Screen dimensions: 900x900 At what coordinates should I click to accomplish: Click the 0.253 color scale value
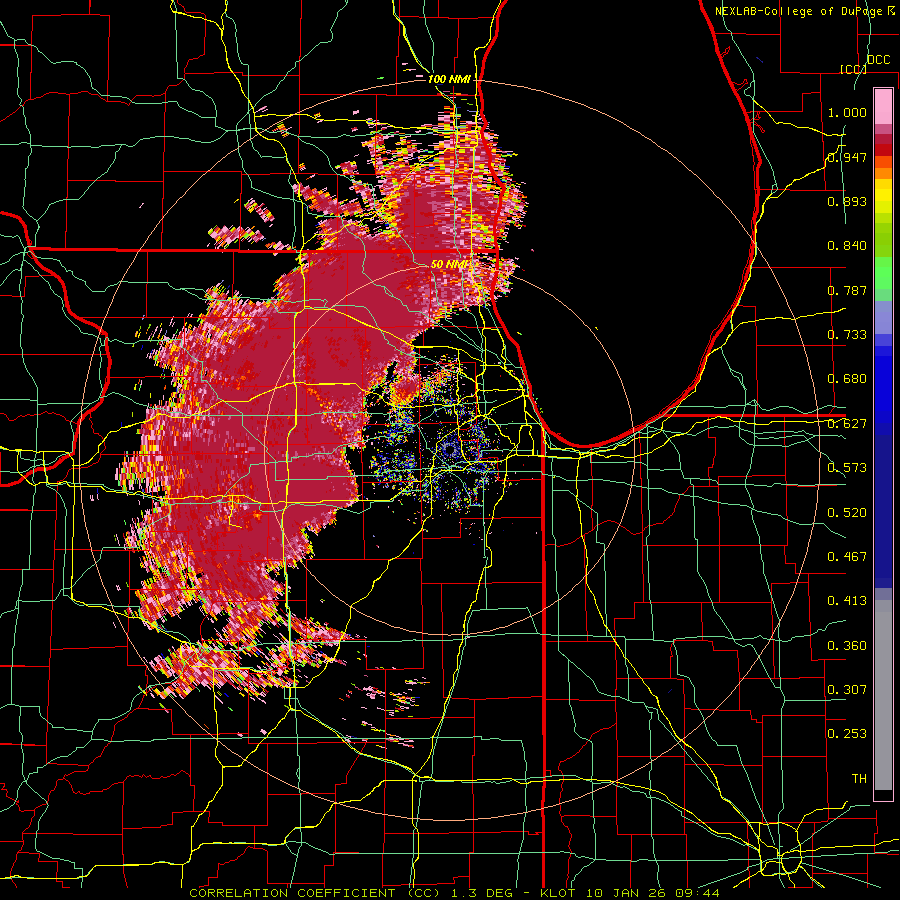click(847, 734)
